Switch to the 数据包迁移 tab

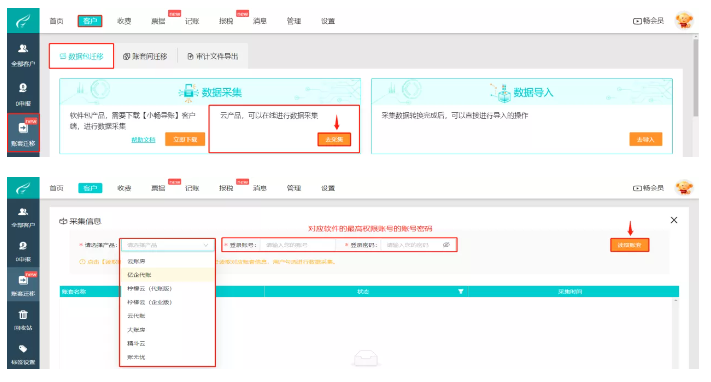[x=82, y=56]
